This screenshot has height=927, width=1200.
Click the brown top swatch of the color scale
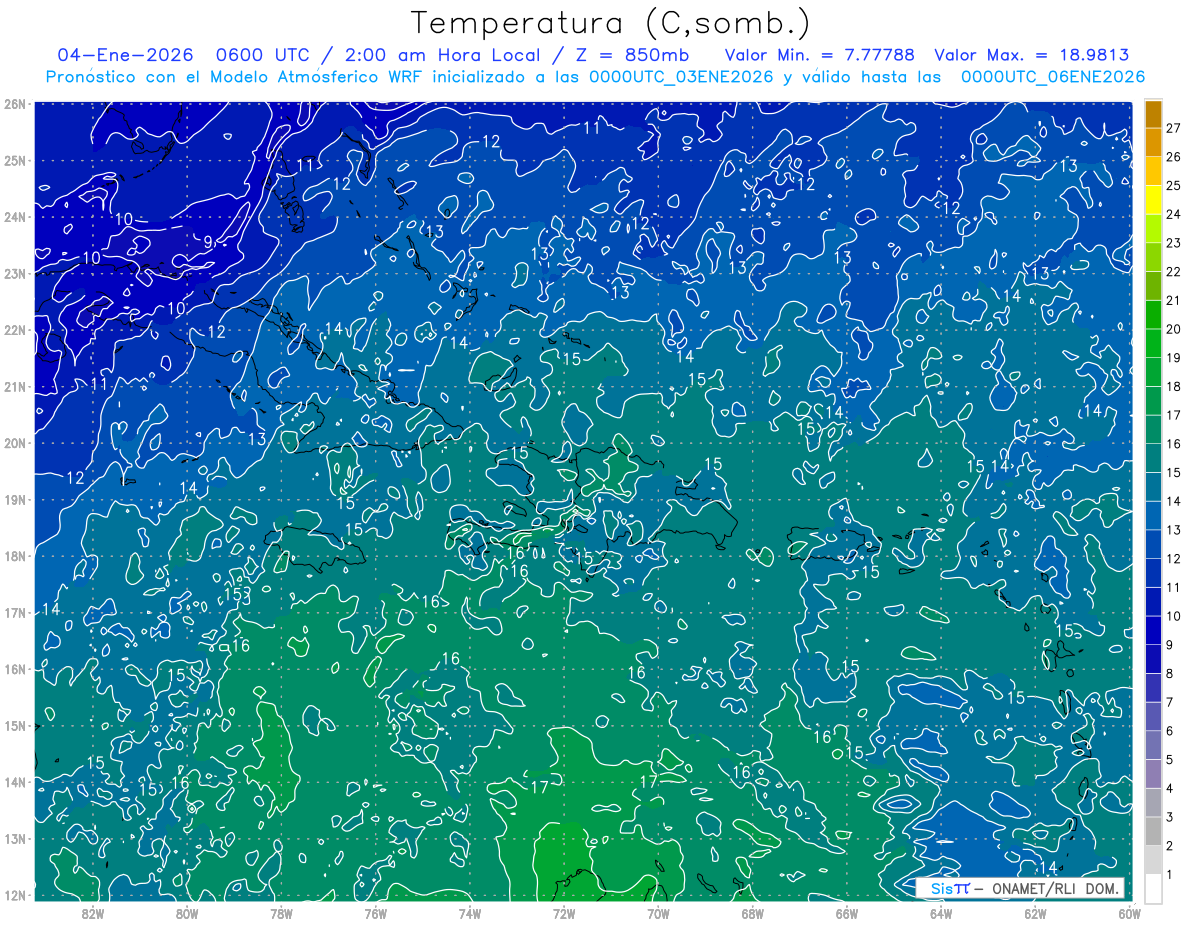[x=1153, y=114]
